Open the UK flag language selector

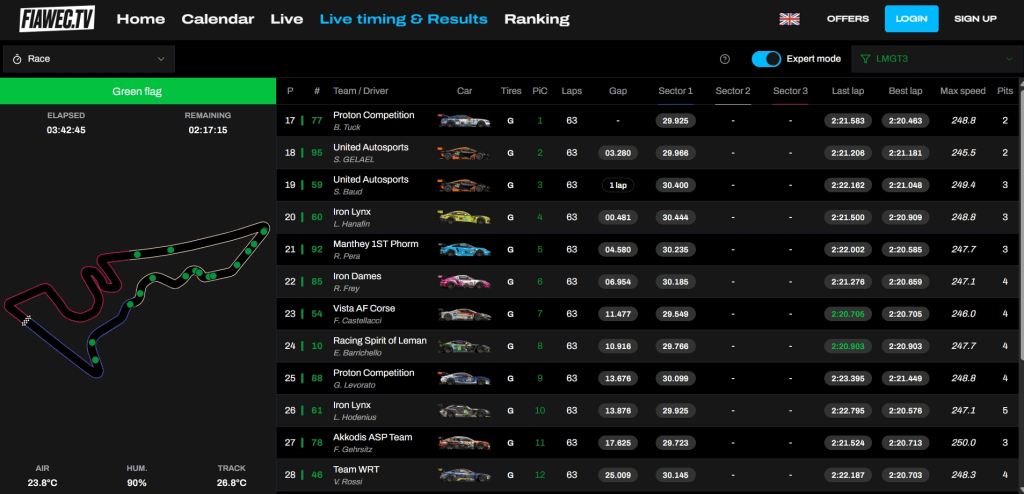(x=789, y=19)
